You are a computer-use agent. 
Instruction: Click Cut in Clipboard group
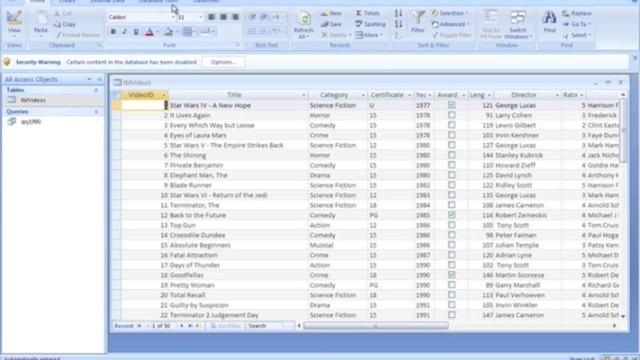tap(62, 13)
